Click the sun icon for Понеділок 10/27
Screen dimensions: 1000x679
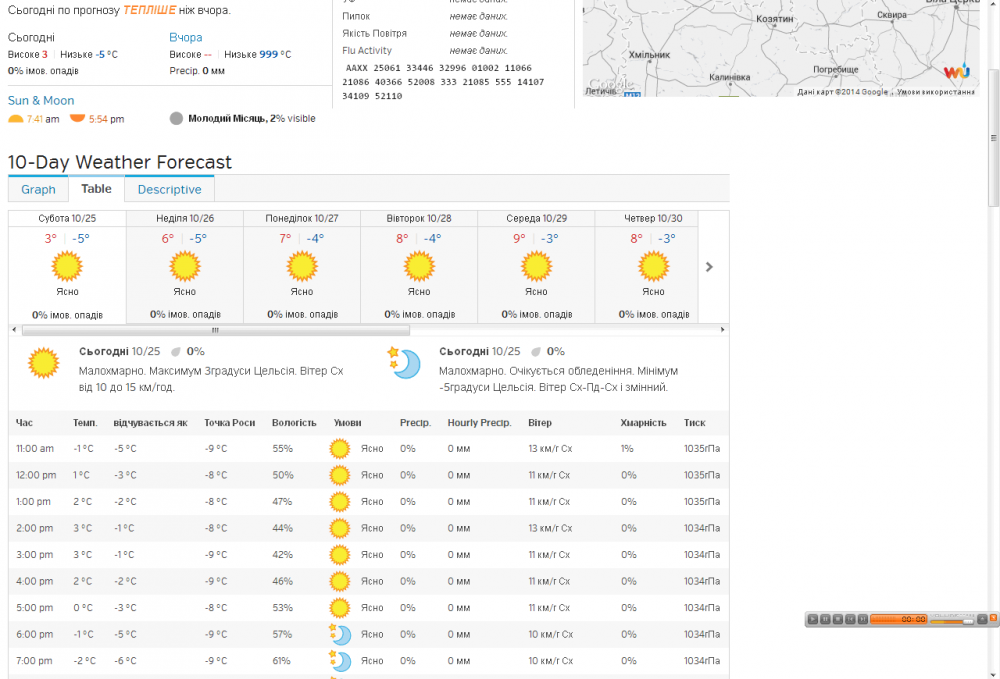302,266
